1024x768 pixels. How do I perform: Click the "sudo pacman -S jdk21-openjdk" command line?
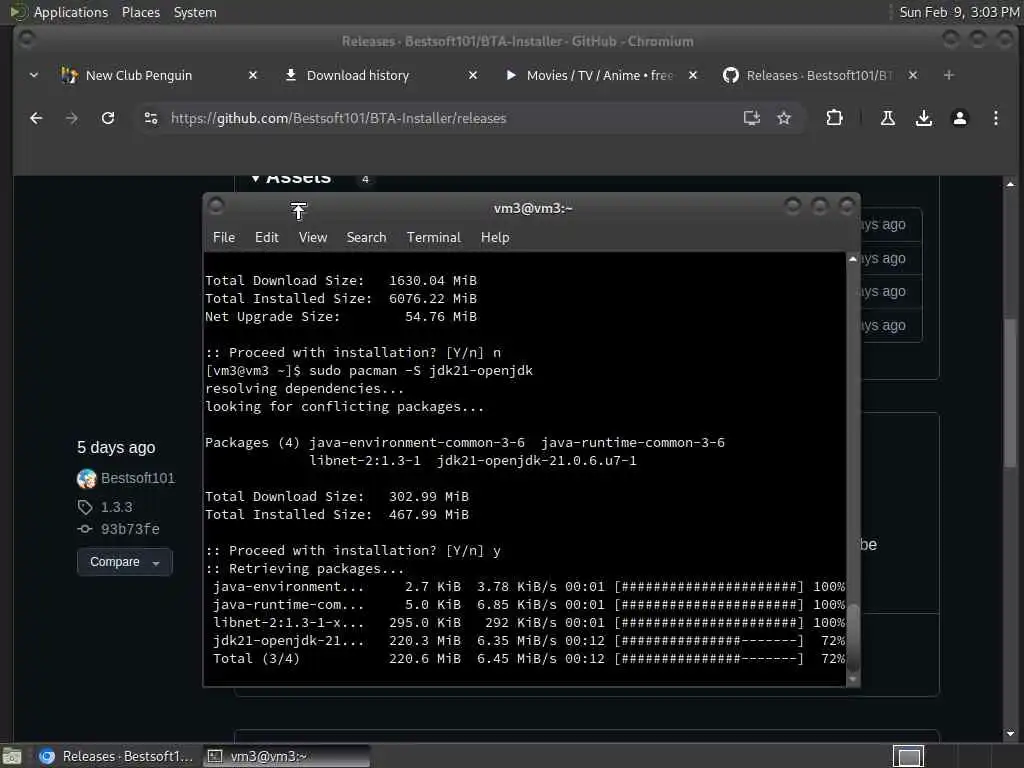pyautogui.click(x=421, y=370)
